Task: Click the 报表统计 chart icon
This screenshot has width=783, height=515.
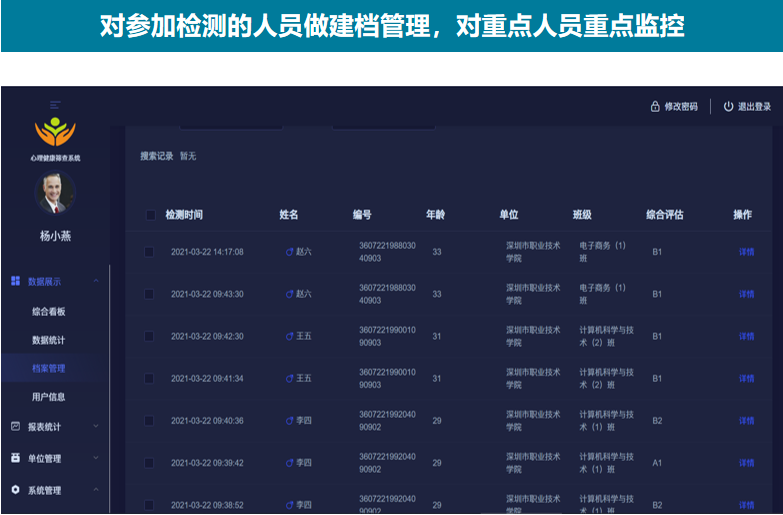Action: (16, 426)
